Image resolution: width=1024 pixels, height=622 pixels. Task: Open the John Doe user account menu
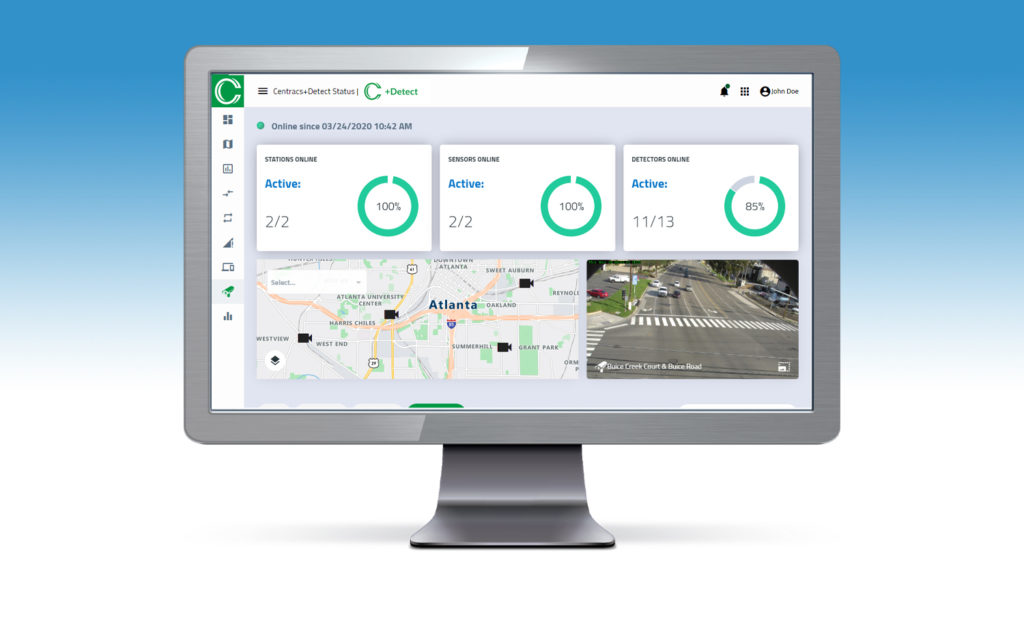[779, 91]
